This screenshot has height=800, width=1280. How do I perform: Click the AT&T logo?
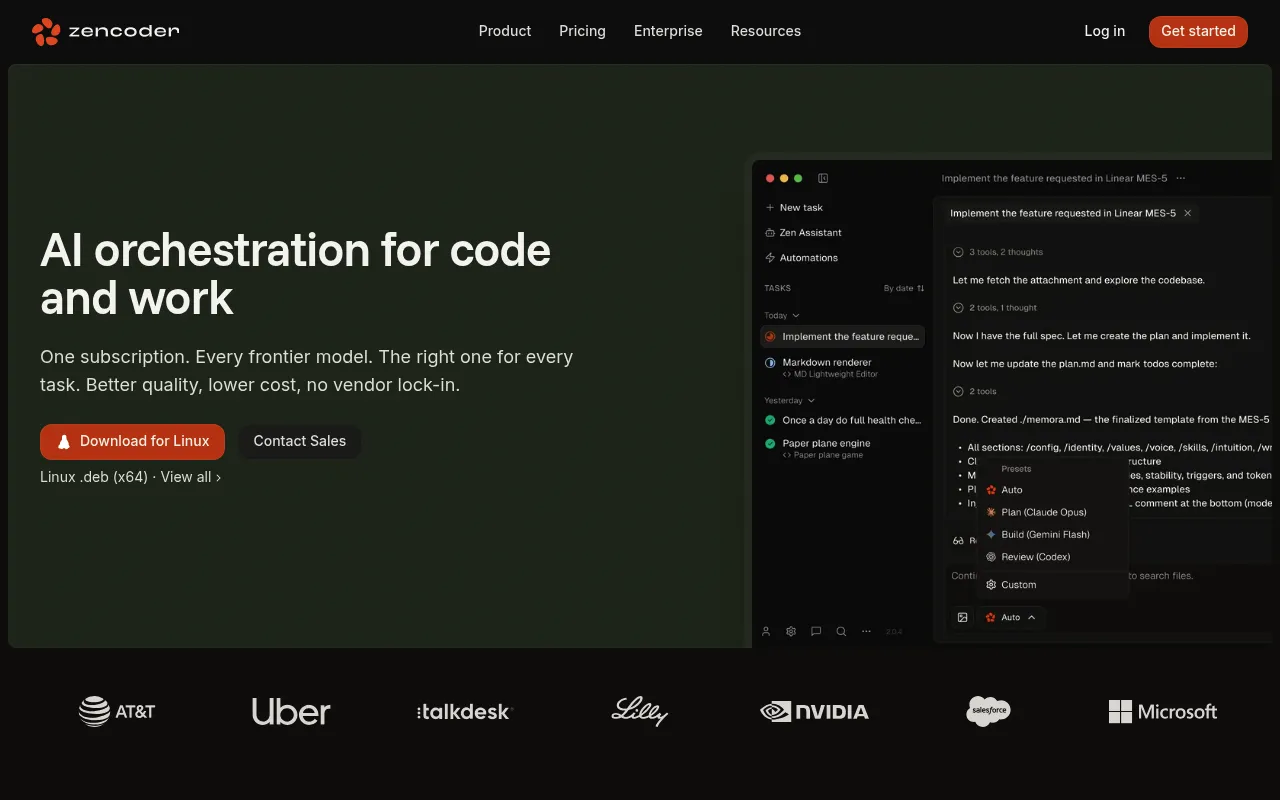[117, 711]
